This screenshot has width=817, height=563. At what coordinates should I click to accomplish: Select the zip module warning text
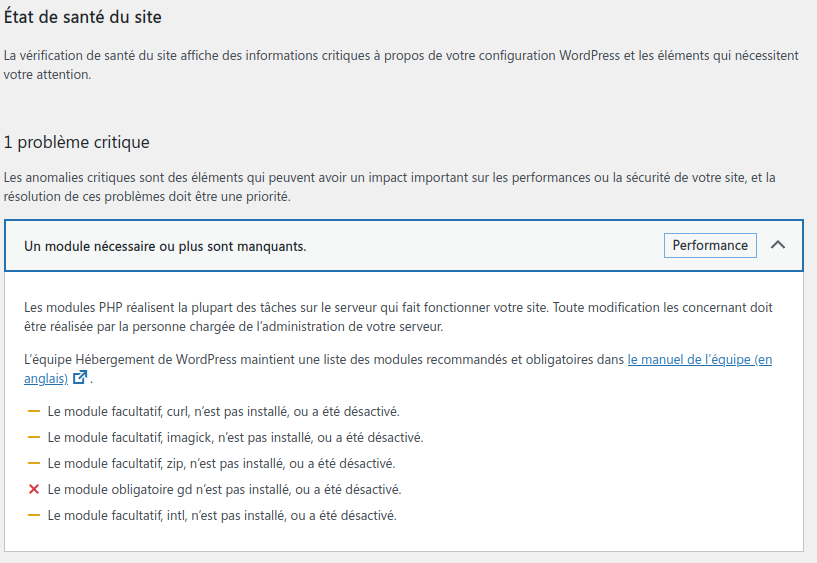coord(221,464)
